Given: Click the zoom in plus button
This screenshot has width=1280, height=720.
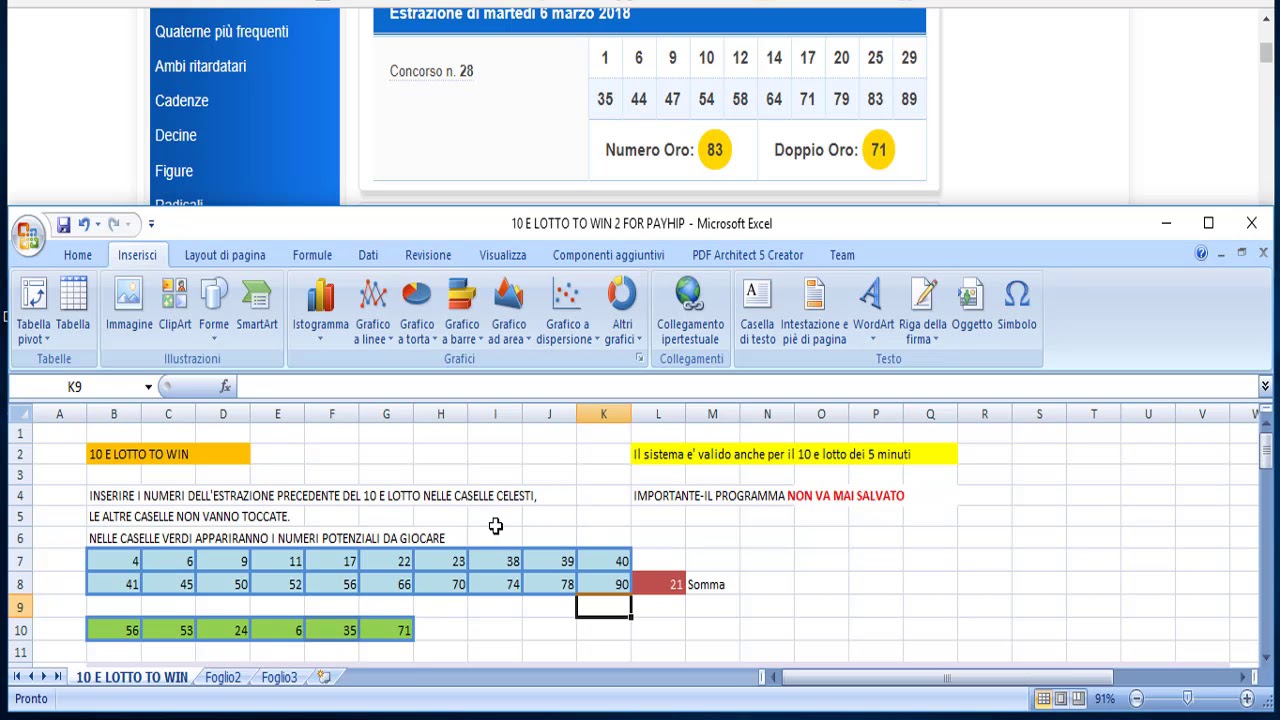Looking at the screenshot, I should click(x=1245, y=698).
